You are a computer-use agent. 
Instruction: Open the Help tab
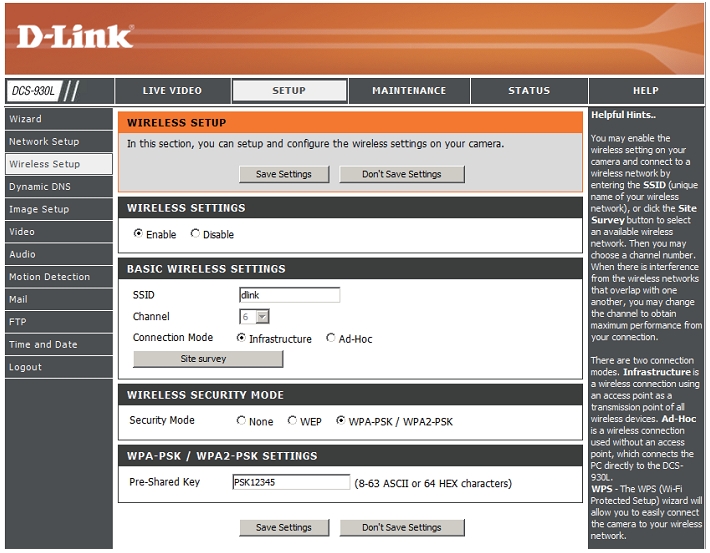point(645,91)
